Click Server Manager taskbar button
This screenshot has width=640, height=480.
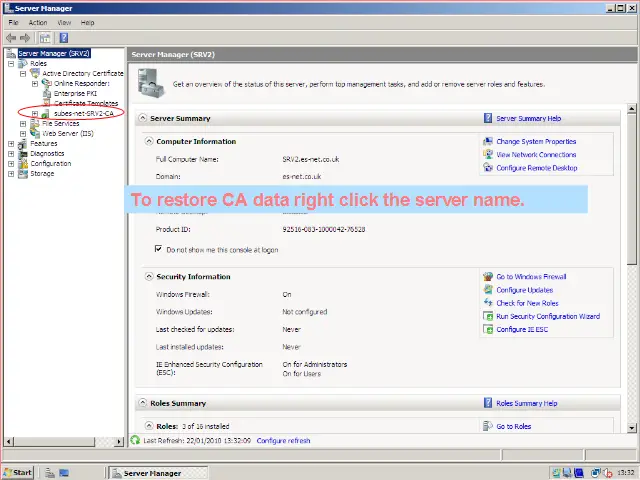click(x=159, y=473)
